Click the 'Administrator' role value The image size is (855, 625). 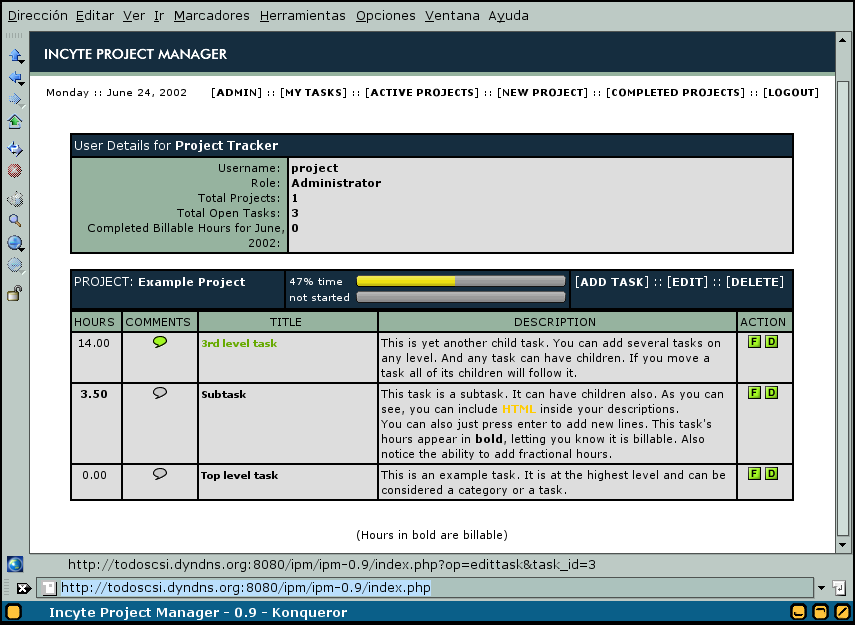[336, 183]
